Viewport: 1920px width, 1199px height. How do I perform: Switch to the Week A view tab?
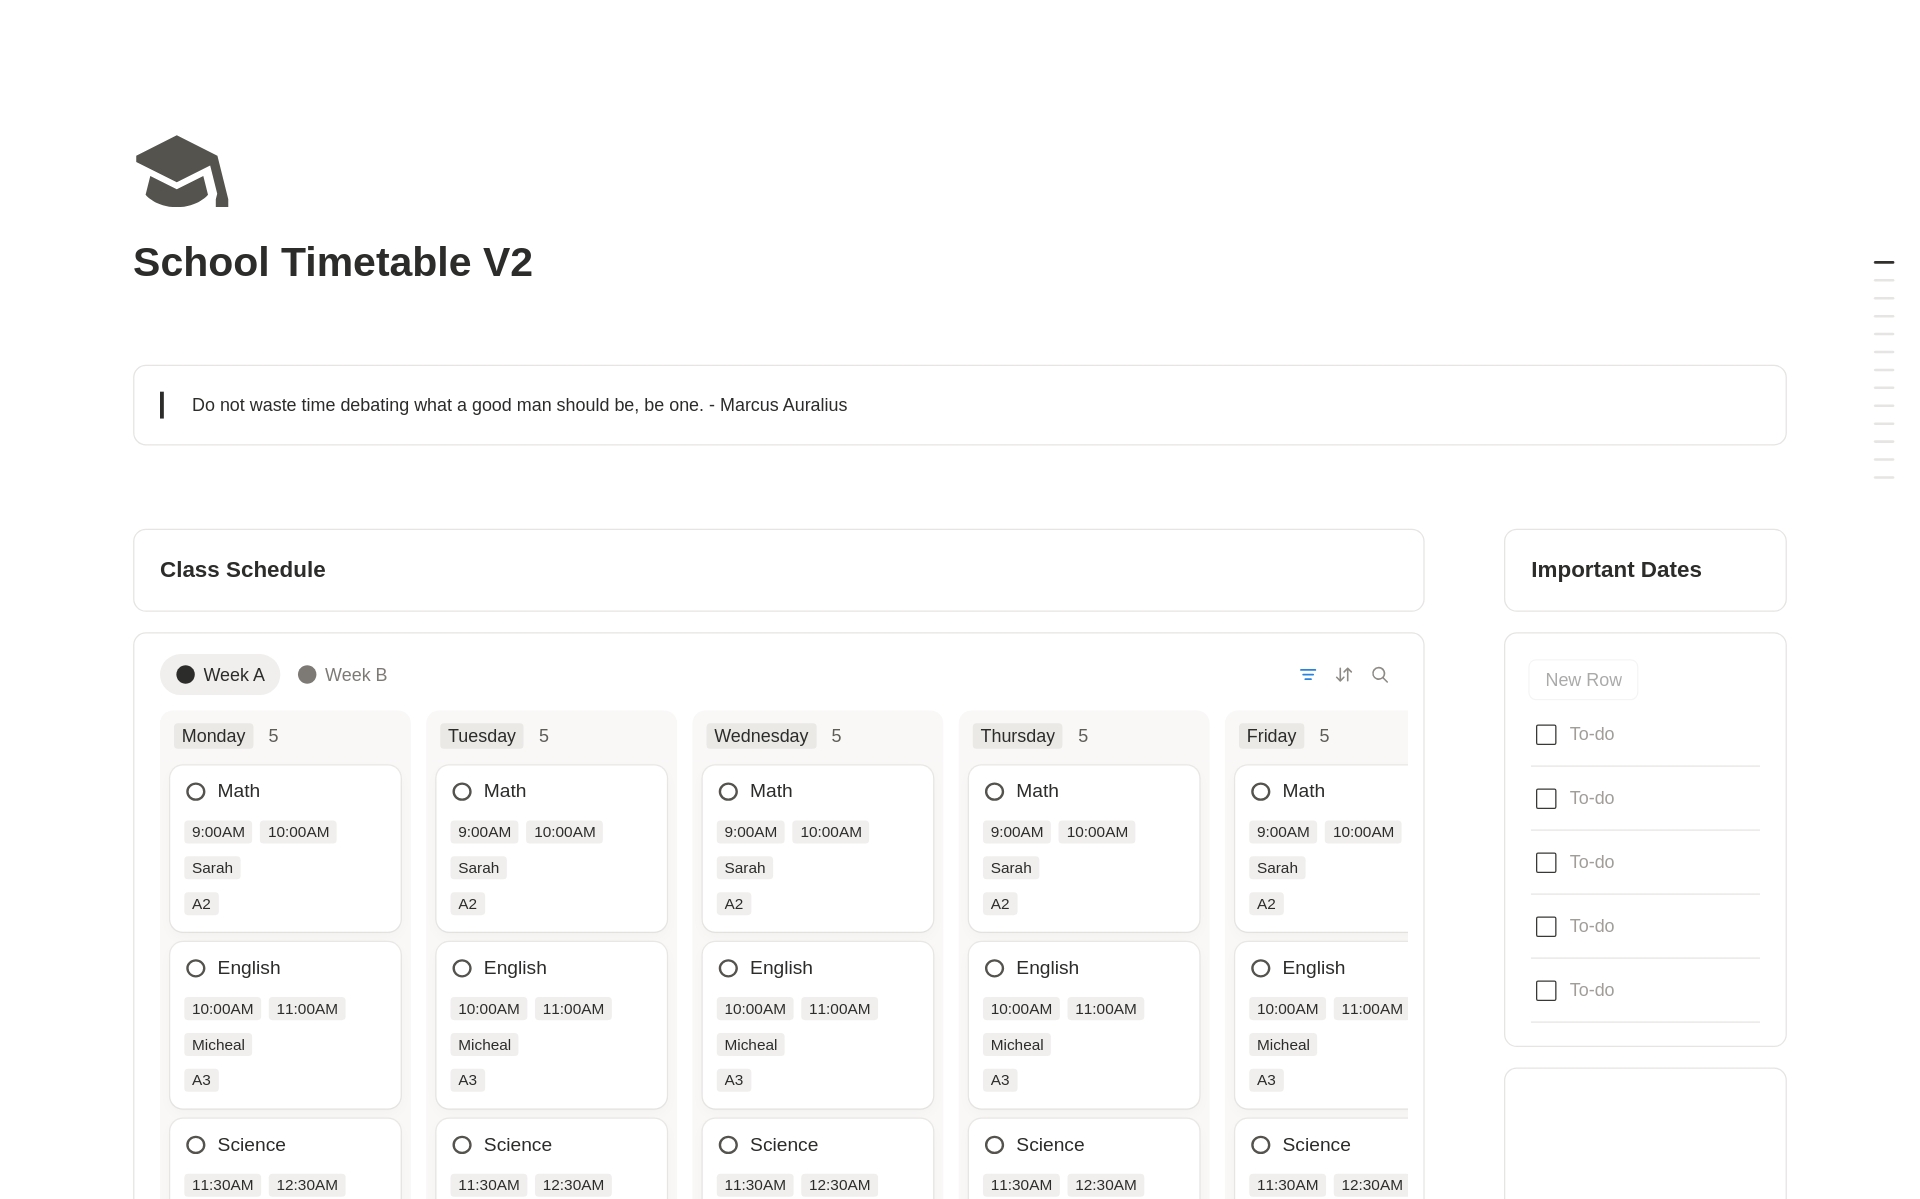220,675
